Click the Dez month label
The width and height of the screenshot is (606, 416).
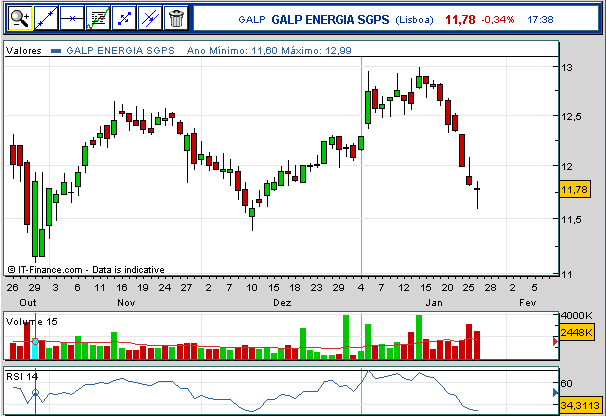[x=282, y=303]
